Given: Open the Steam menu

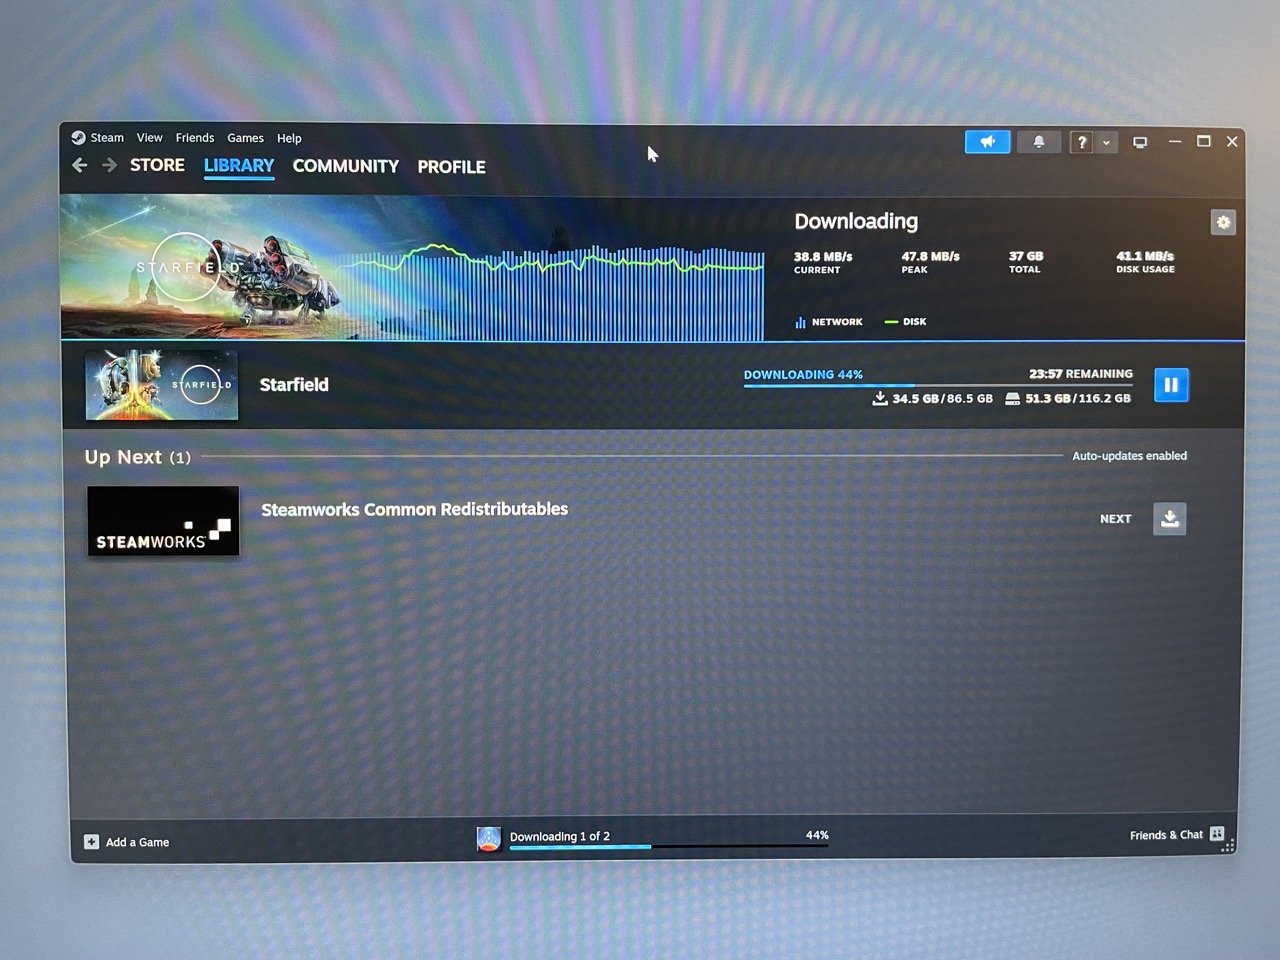Looking at the screenshot, I should [x=107, y=138].
